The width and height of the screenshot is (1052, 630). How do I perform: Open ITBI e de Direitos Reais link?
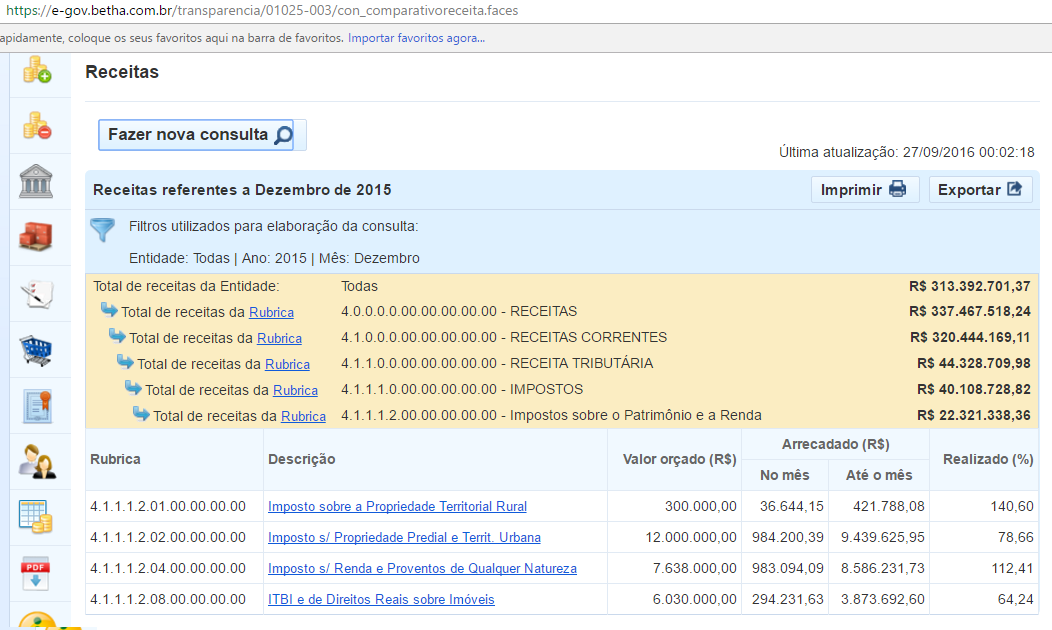click(381, 600)
